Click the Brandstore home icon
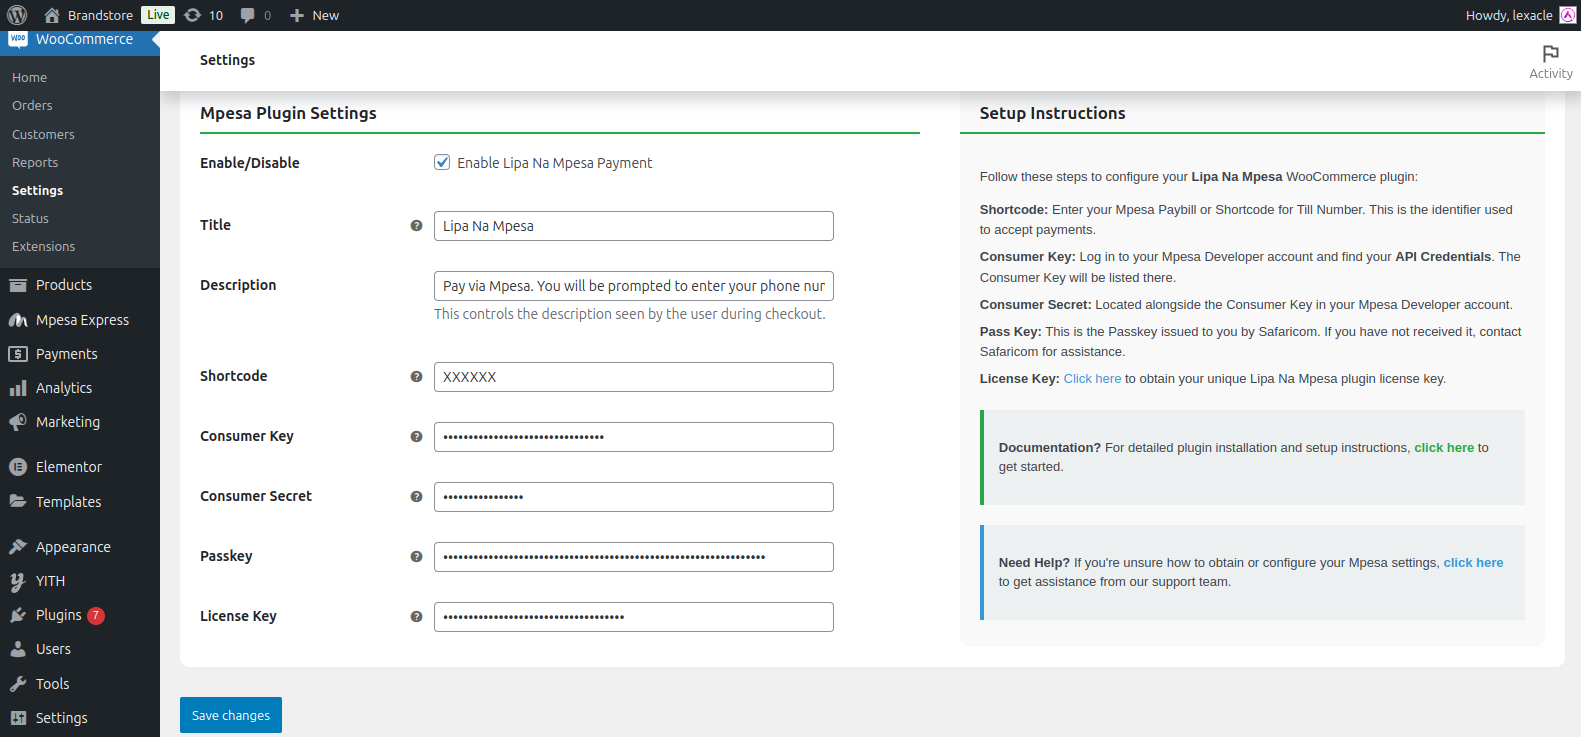Viewport: 1581px width, 737px height. pyautogui.click(x=52, y=15)
